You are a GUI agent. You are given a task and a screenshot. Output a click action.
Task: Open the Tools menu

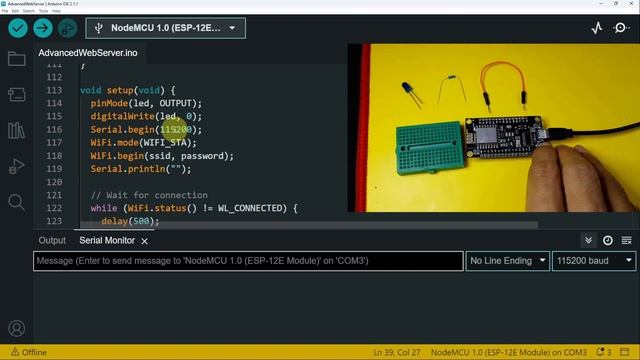point(43,11)
